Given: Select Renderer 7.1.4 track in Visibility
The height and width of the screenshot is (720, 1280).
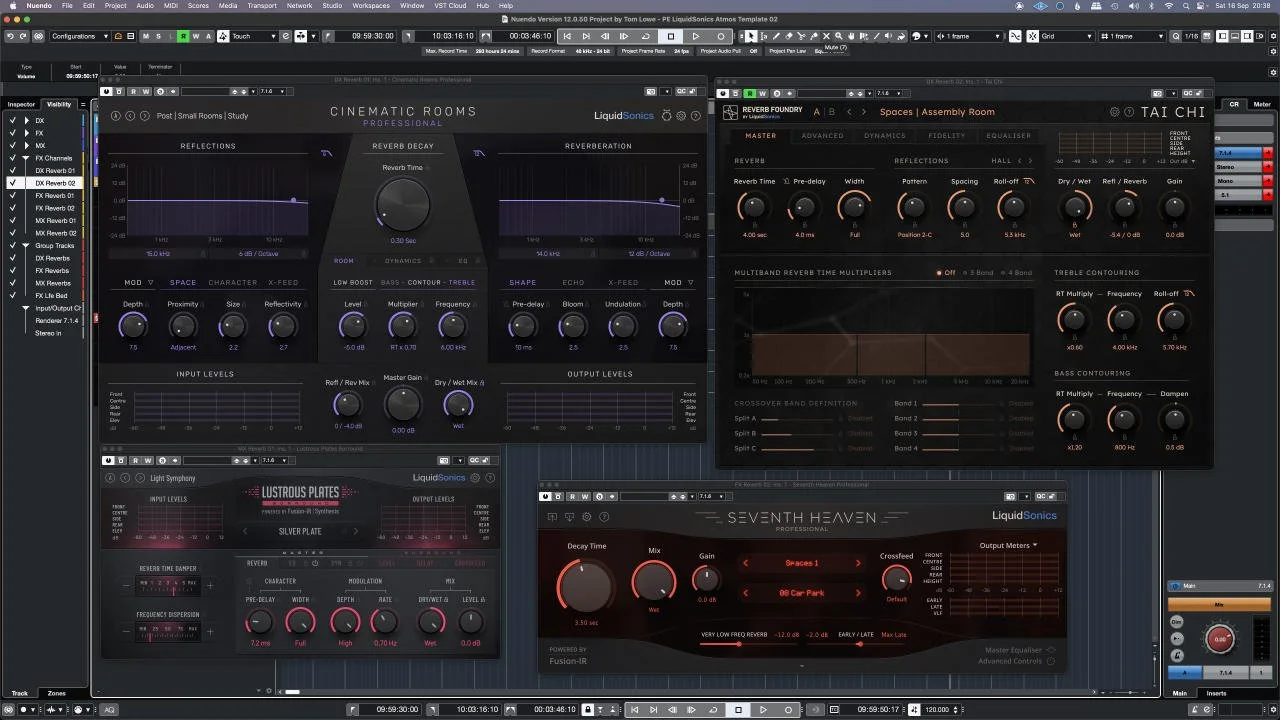Looking at the screenshot, I should tap(56, 321).
